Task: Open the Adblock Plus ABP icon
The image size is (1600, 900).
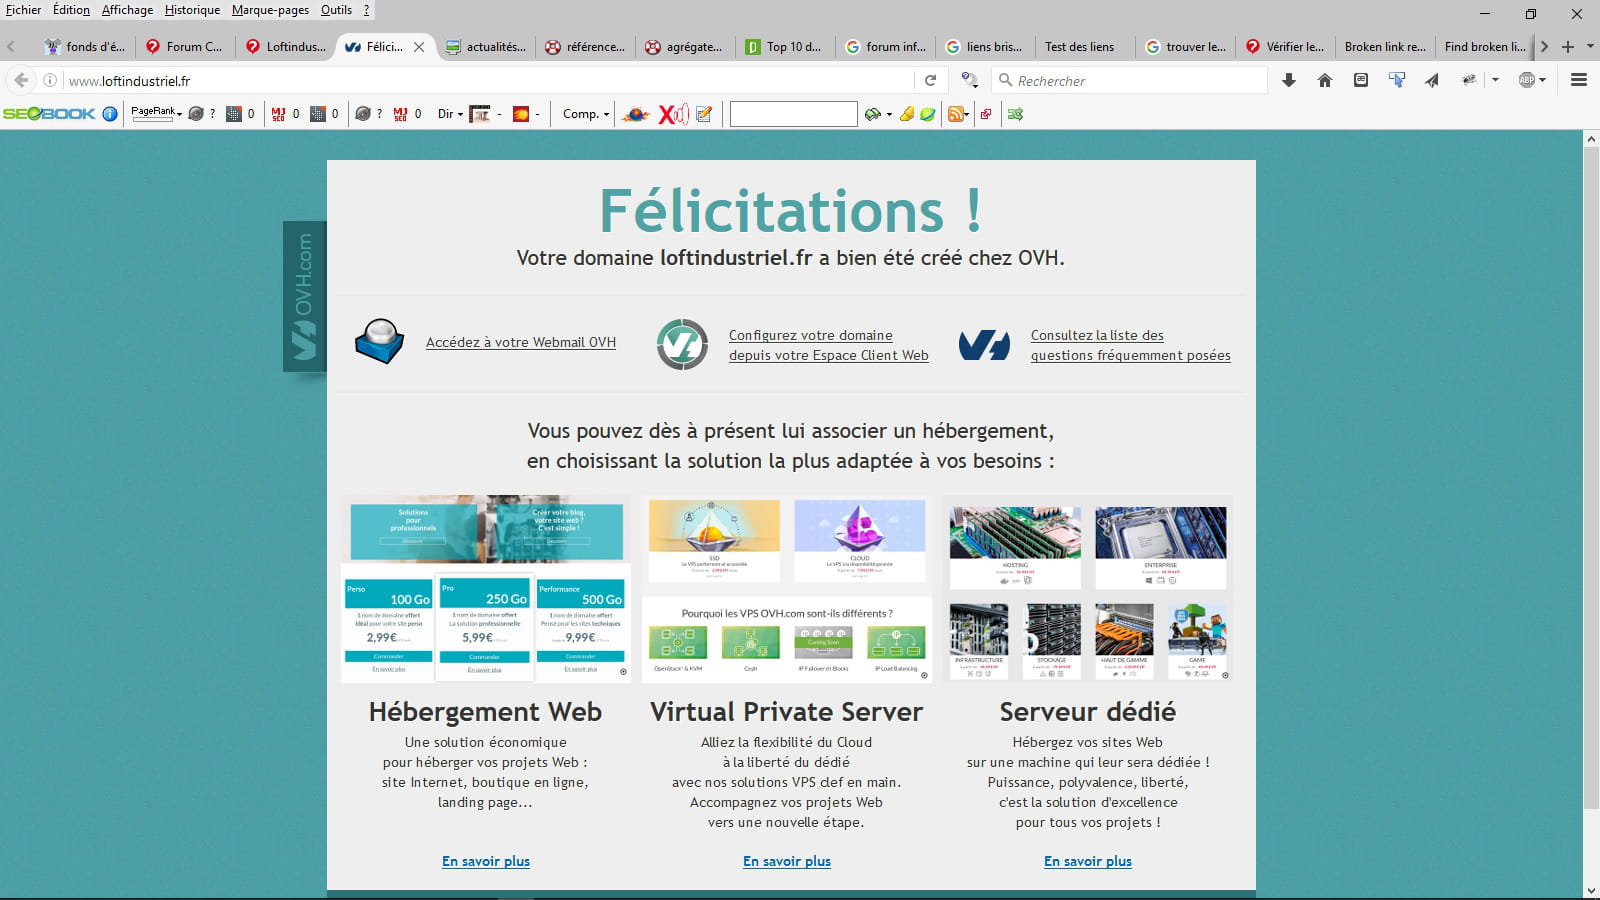Action: coord(1527,80)
